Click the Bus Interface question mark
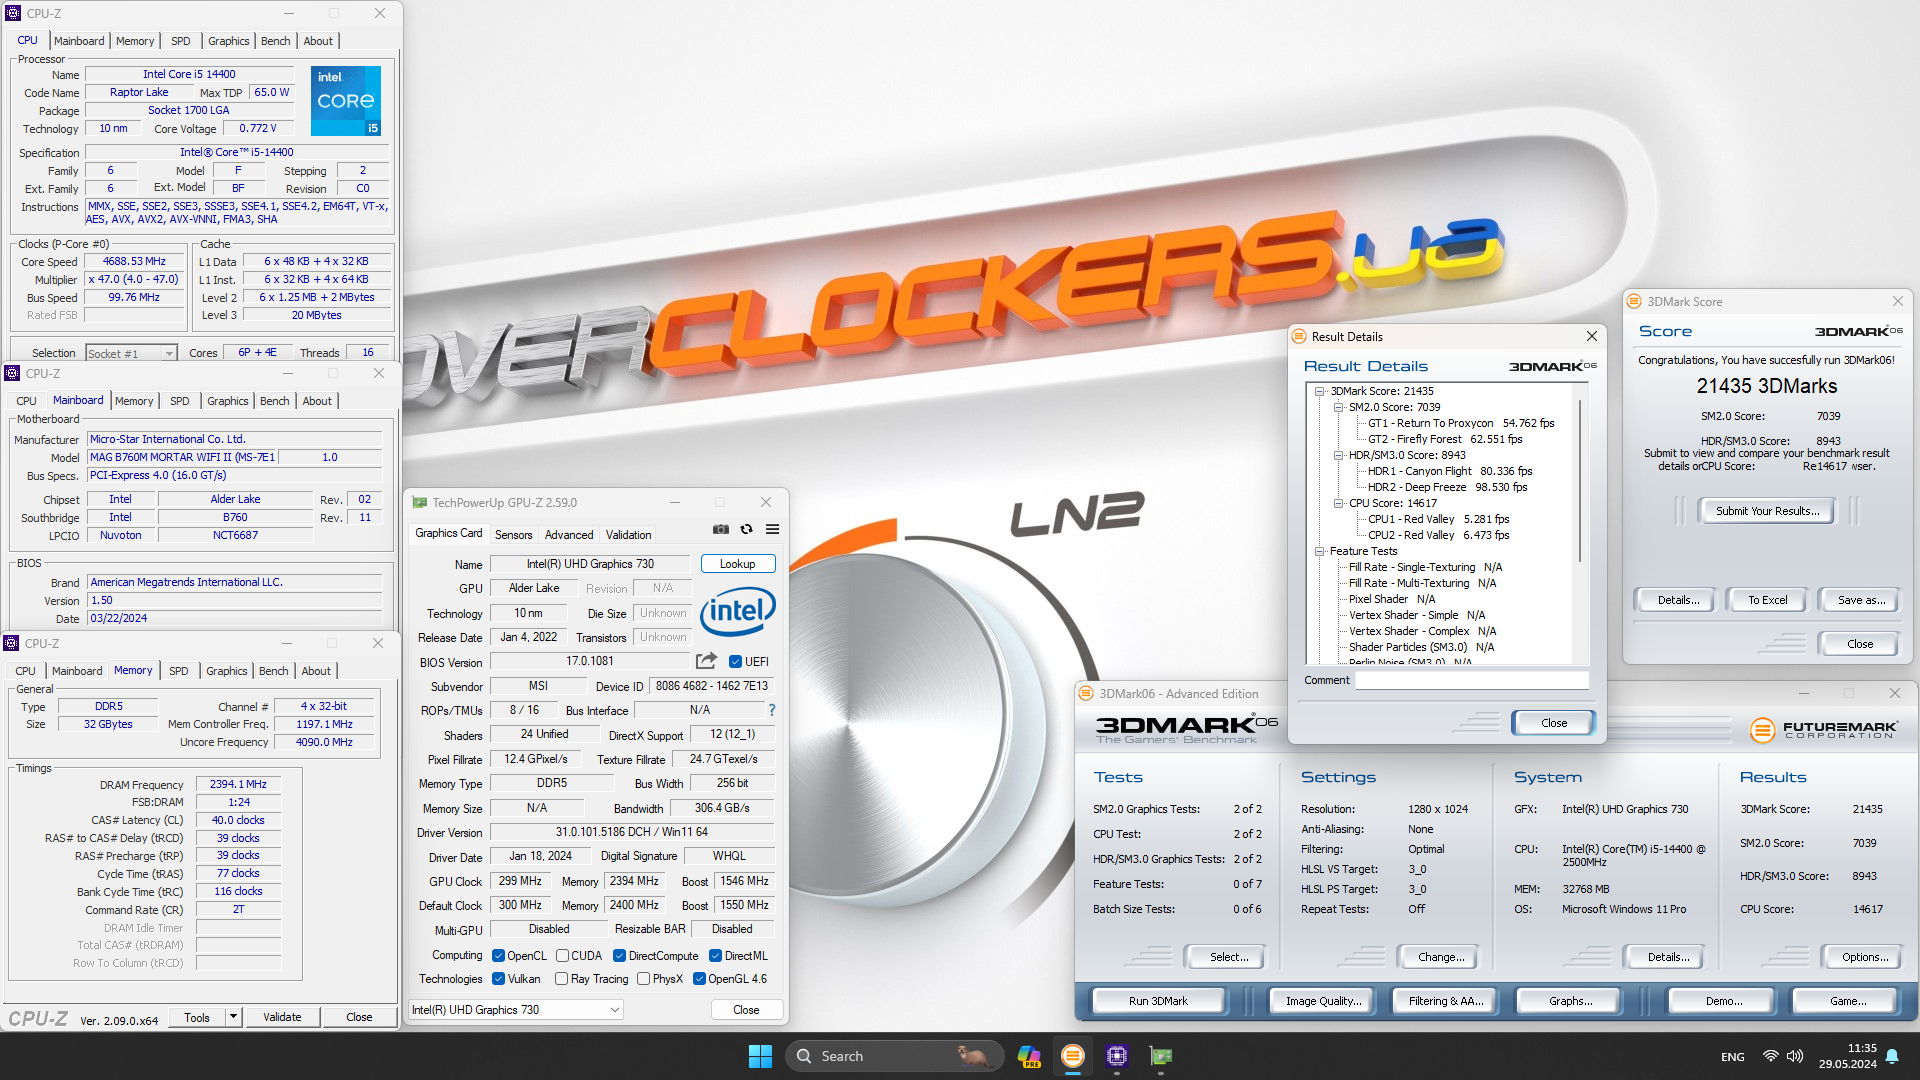 771,710
